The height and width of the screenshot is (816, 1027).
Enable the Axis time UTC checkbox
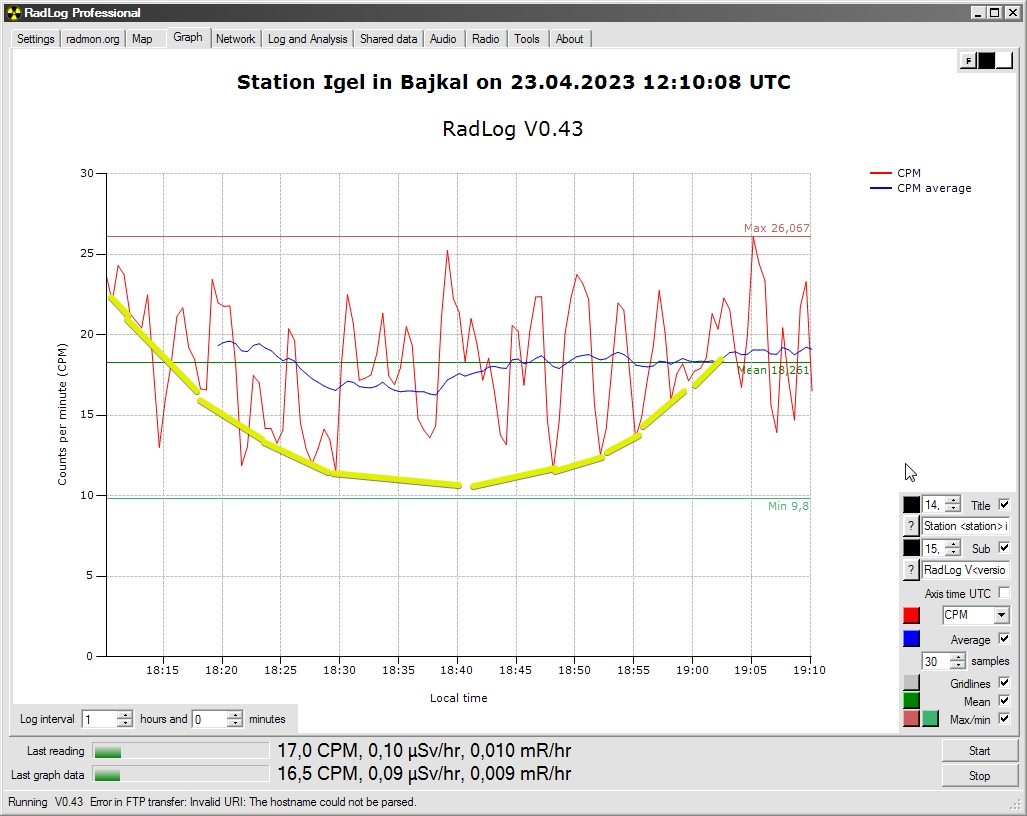(x=1004, y=593)
